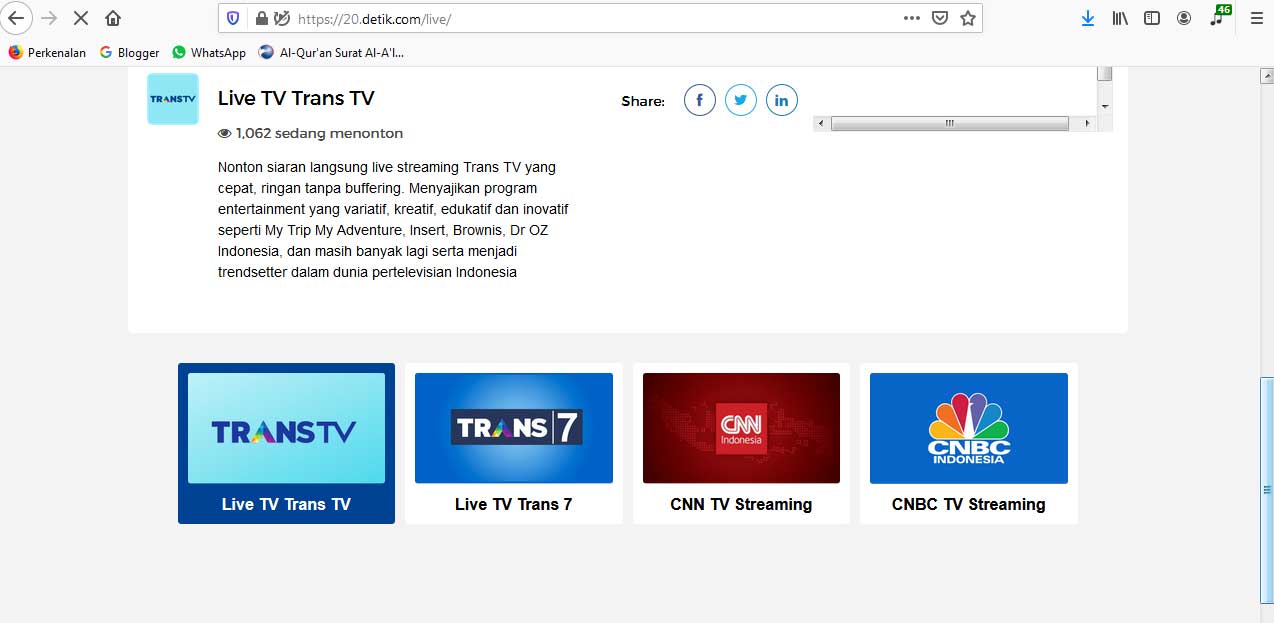Click the music note extension with 46 badge
Screen dimensions: 1274x623
coord(1219,16)
